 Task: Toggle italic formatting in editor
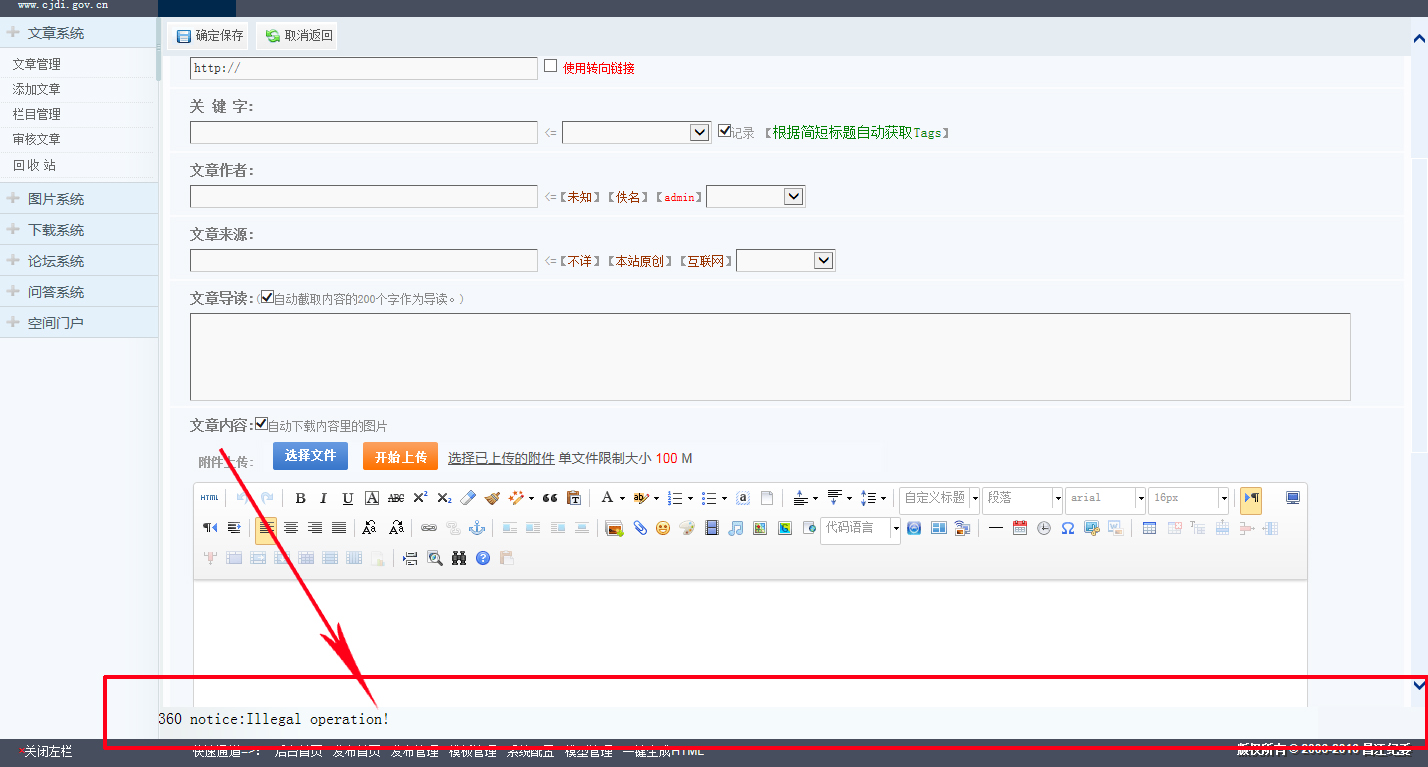[324, 498]
